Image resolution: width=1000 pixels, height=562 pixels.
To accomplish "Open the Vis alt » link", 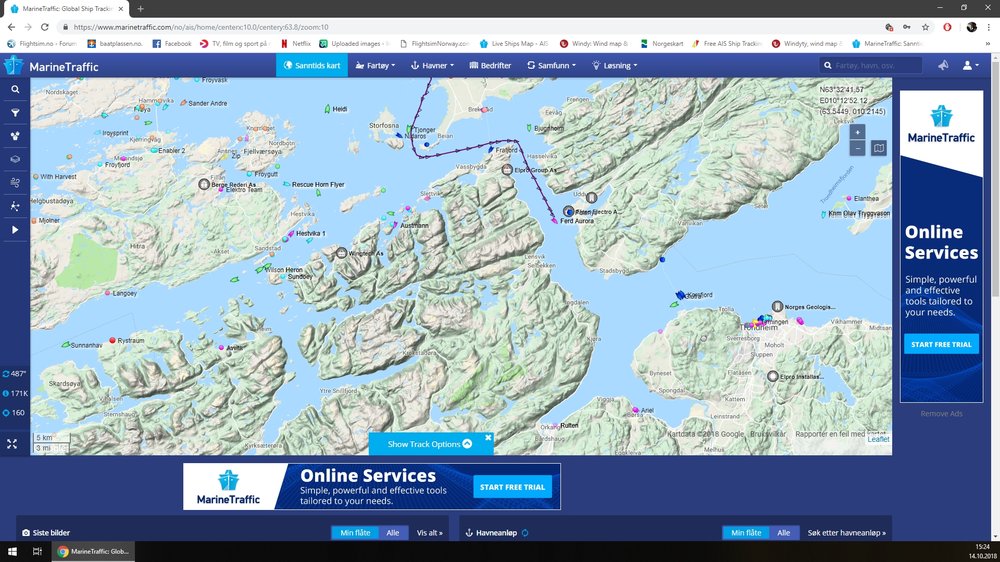I will pos(429,533).
